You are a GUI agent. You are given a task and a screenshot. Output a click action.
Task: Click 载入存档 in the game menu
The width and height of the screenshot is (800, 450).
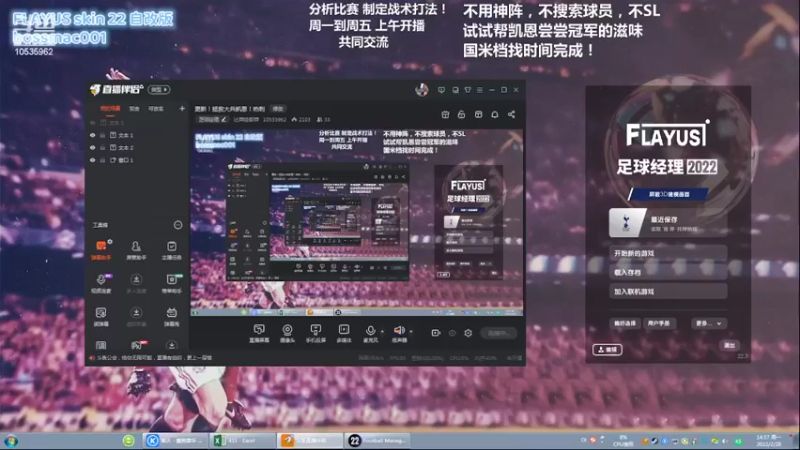[x=667, y=272]
